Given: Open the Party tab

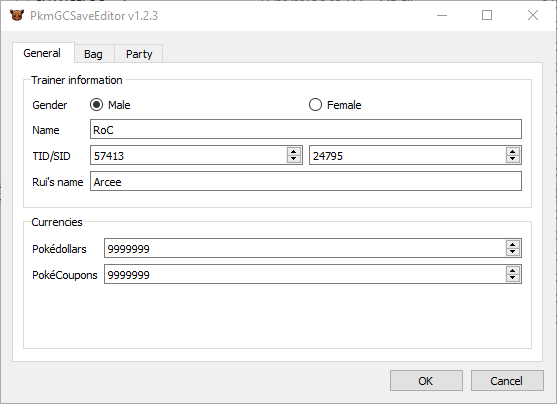Looking at the screenshot, I should click(x=139, y=54).
